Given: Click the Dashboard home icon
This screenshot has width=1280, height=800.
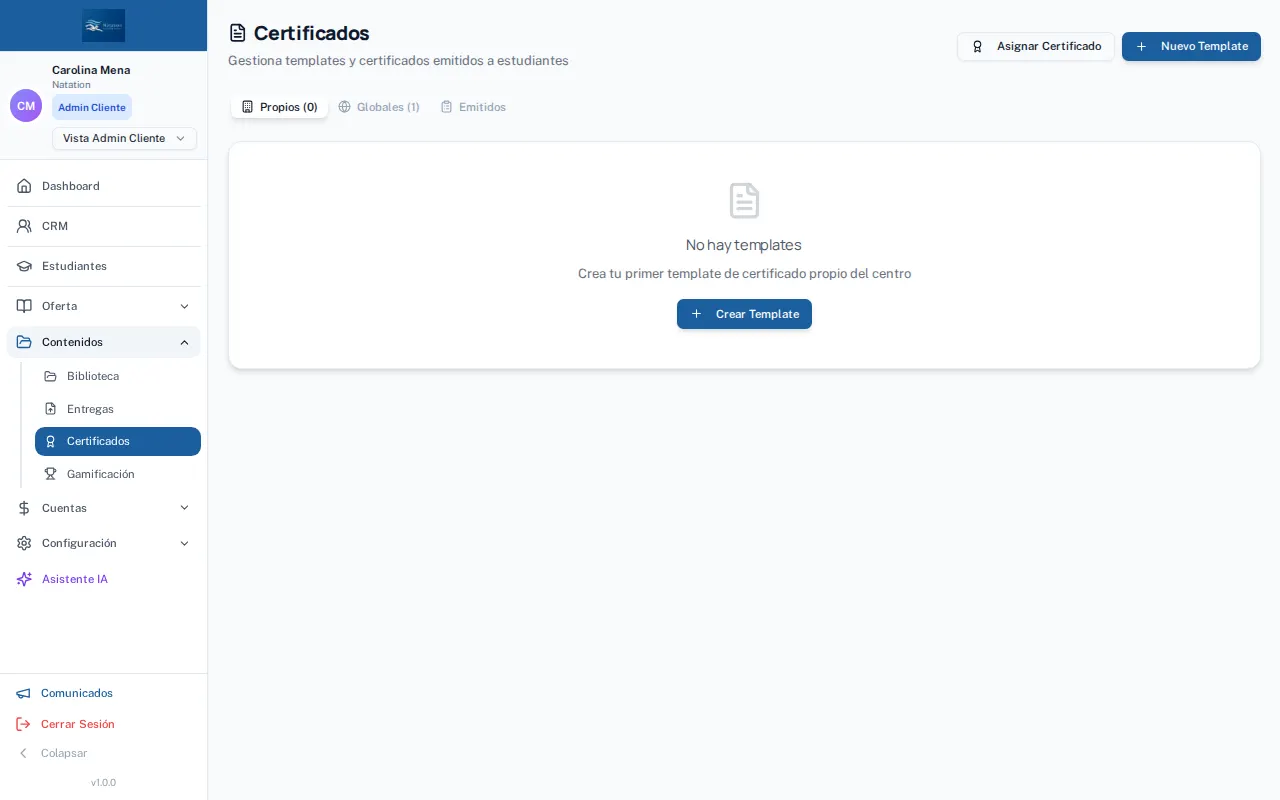Looking at the screenshot, I should point(24,186).
